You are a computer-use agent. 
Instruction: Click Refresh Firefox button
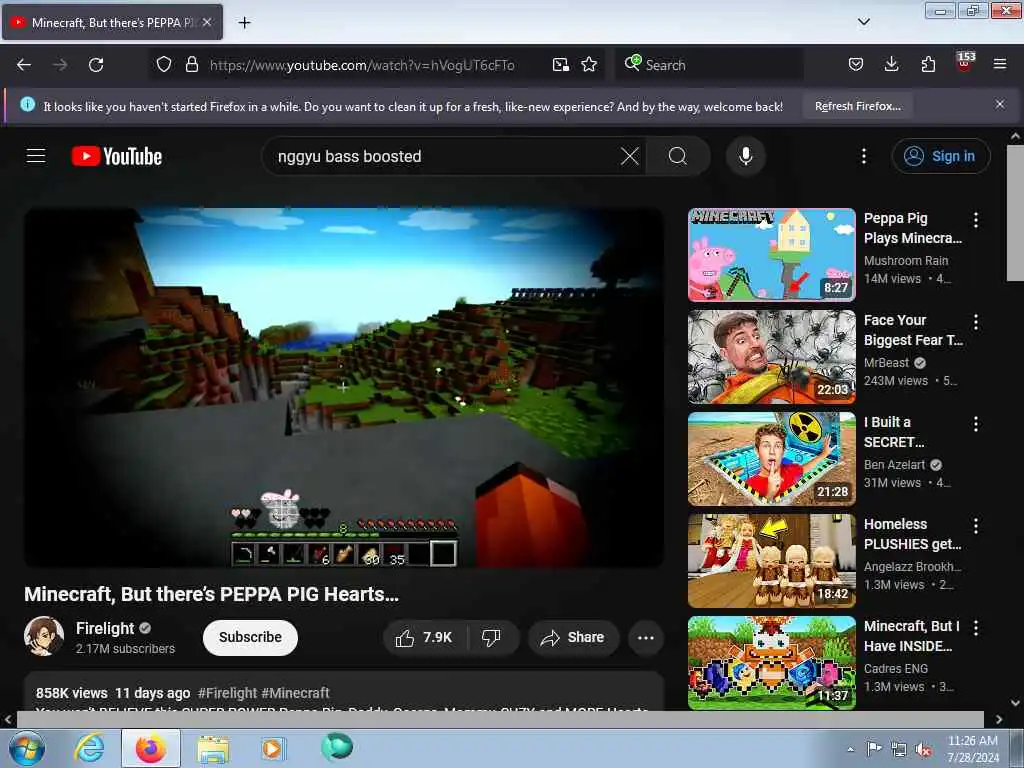[x=857, y=106]
